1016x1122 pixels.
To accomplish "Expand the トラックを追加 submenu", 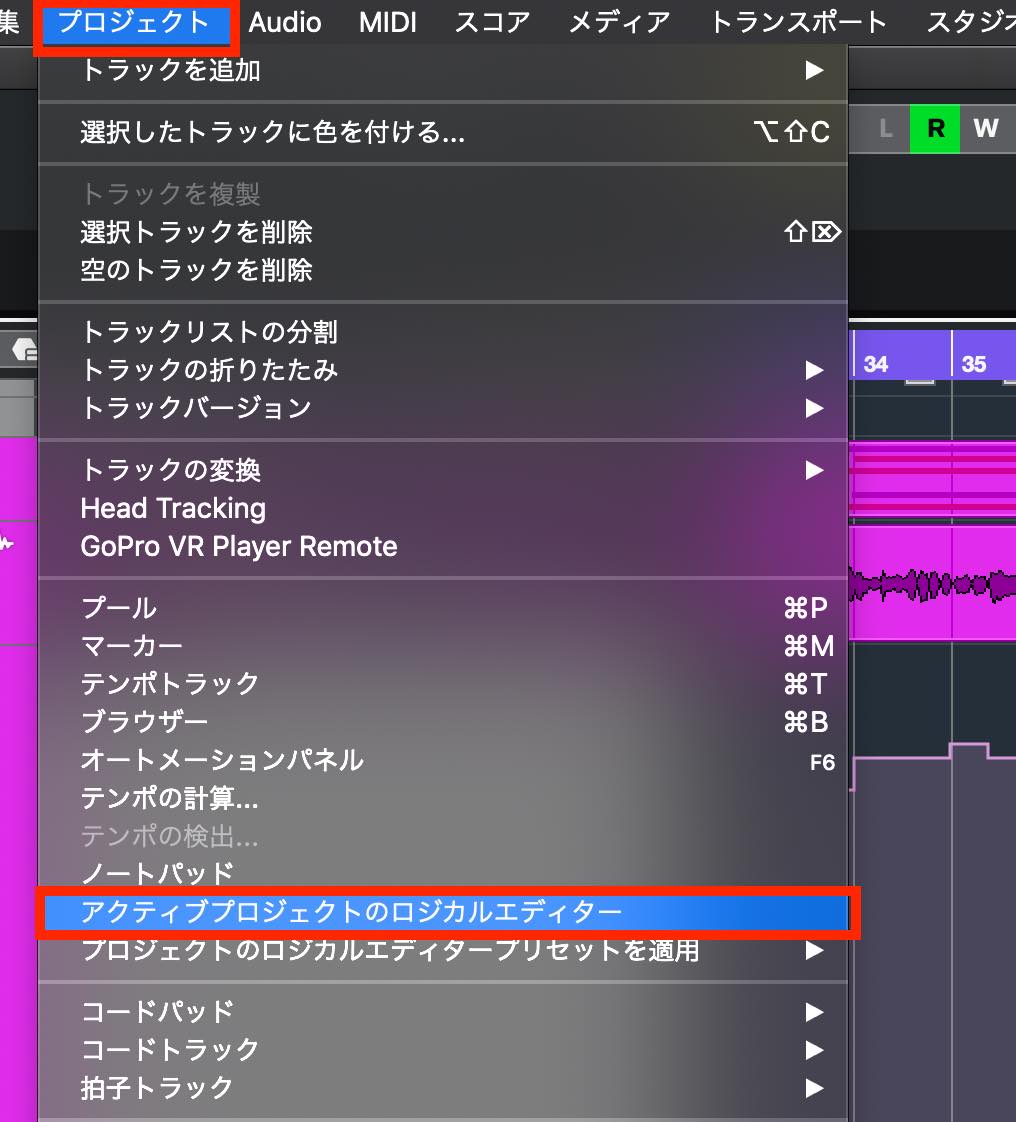I will (x=443, y=70).
